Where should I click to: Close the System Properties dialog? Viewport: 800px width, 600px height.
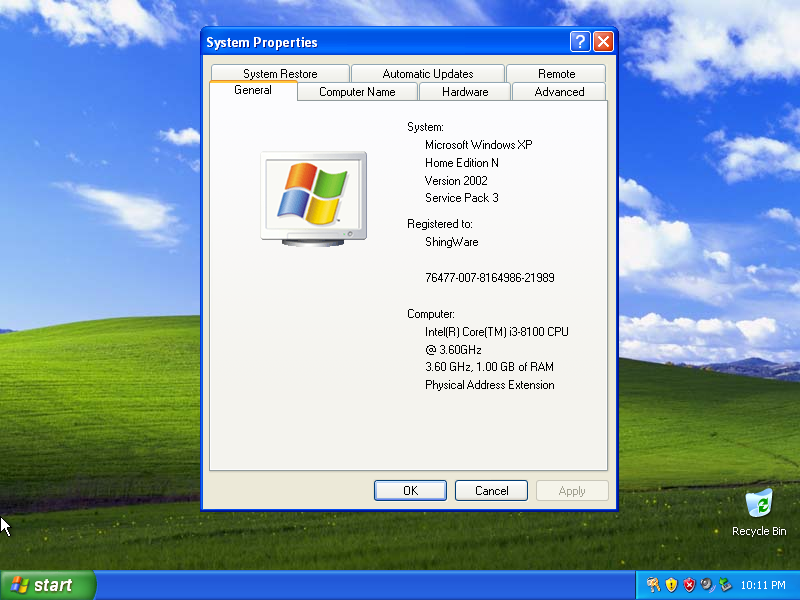603,42
